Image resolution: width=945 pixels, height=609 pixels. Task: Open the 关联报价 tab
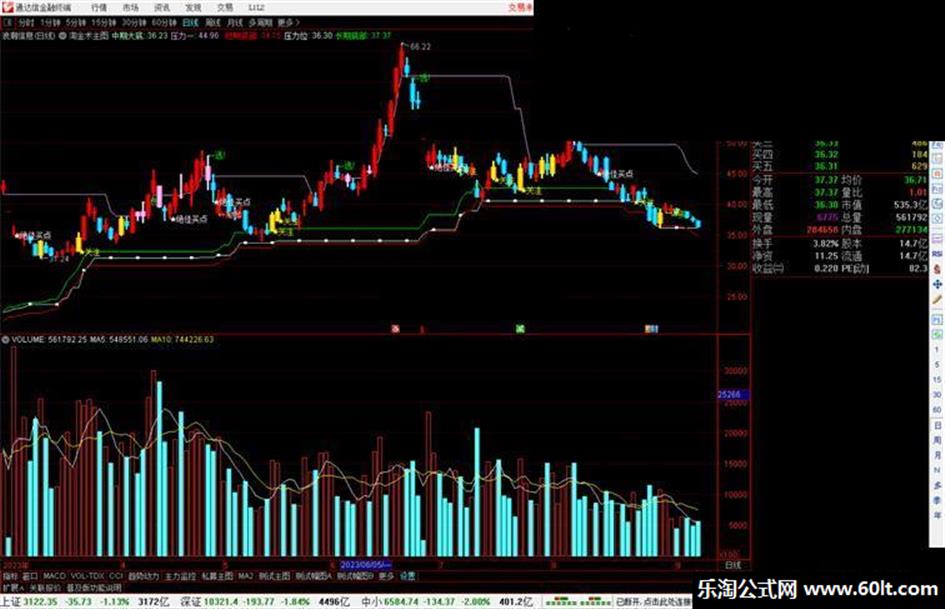tap(45, 588)
